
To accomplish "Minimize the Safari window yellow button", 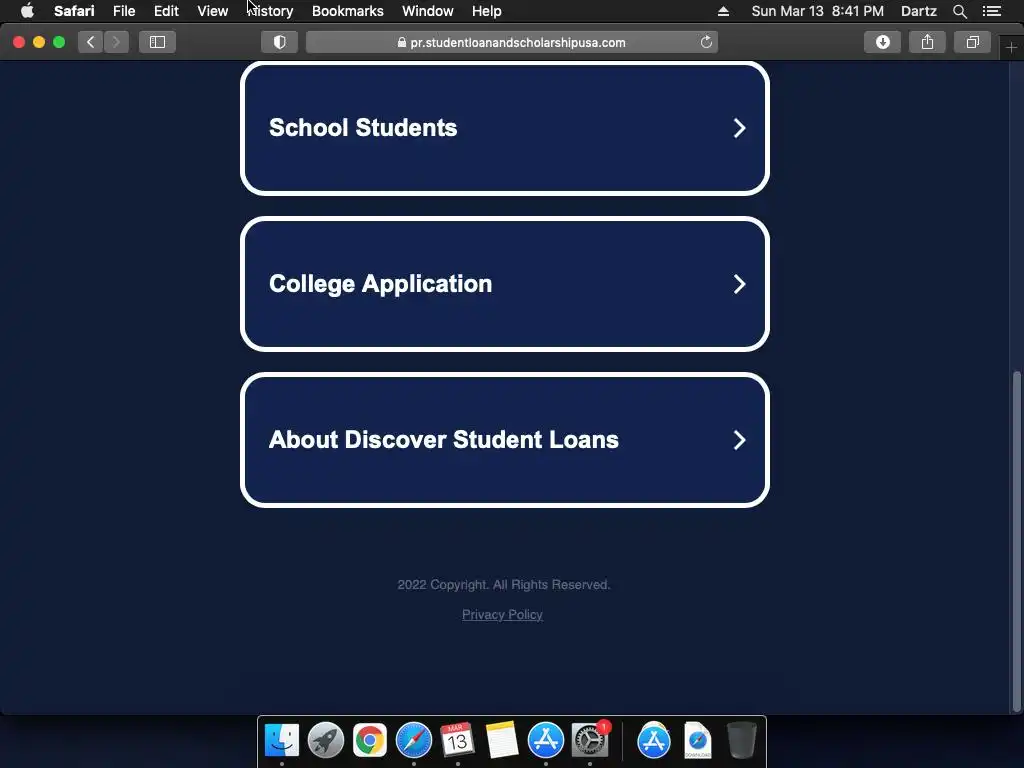I will (39, 42).
